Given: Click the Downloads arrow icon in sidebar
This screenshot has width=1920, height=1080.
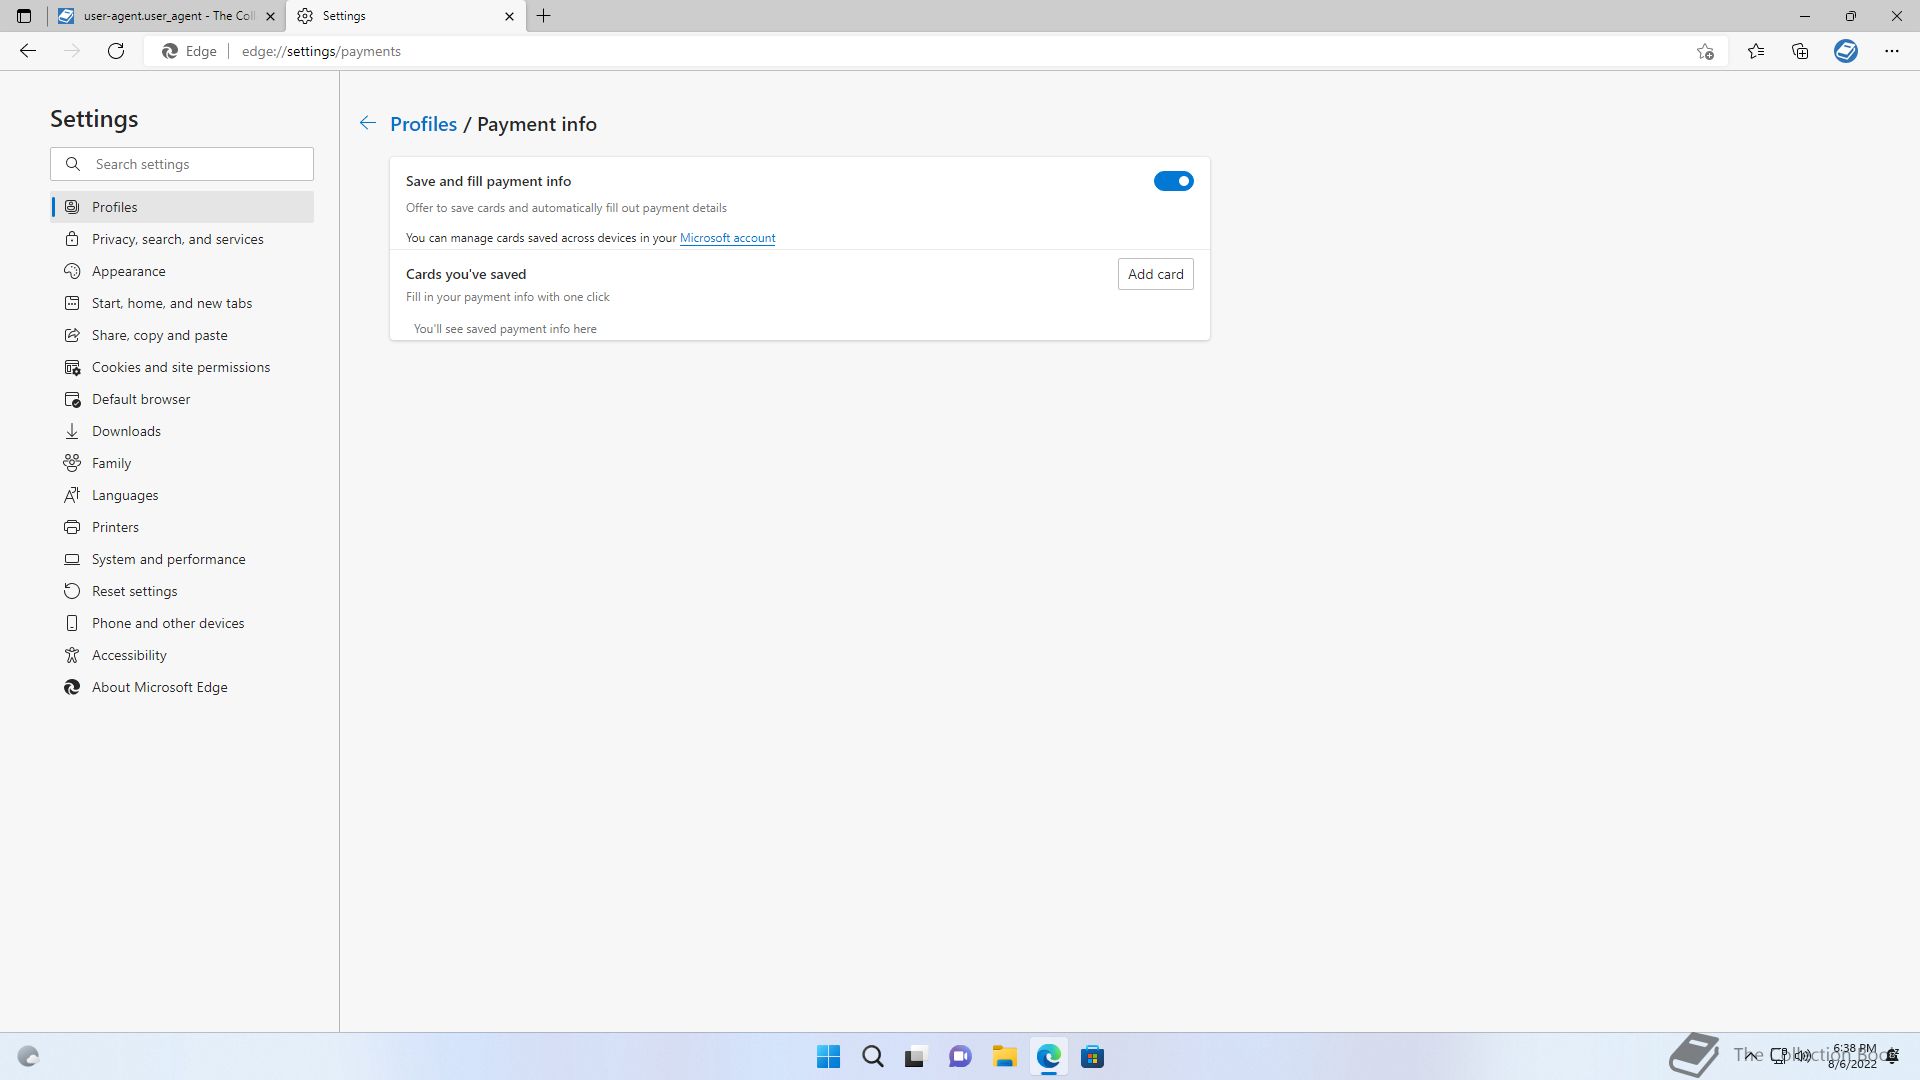Looking at the screenshot, I should (72, 431).
